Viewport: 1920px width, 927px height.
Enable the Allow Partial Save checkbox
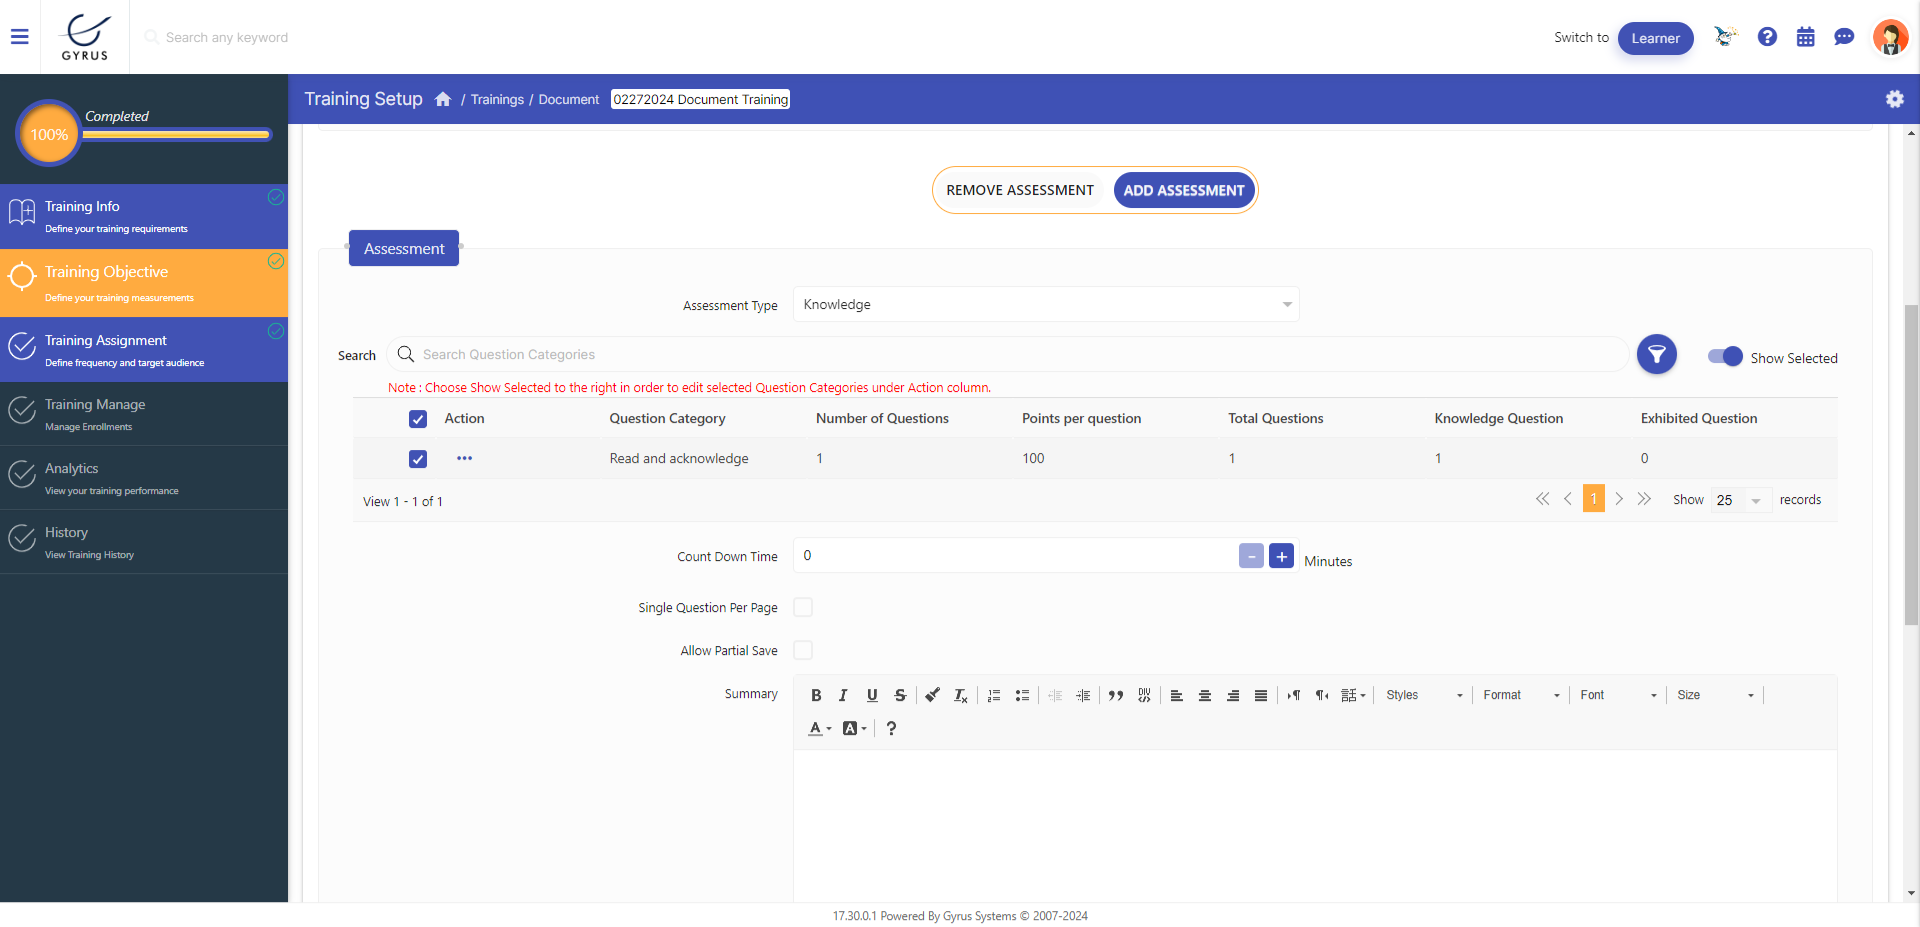click(x=803, y=650)
